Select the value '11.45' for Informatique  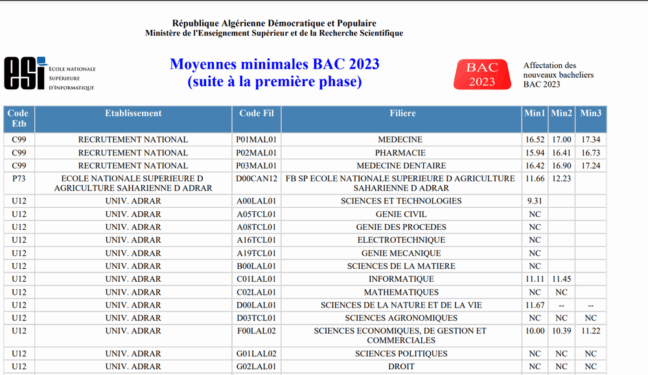click(561, 279)
